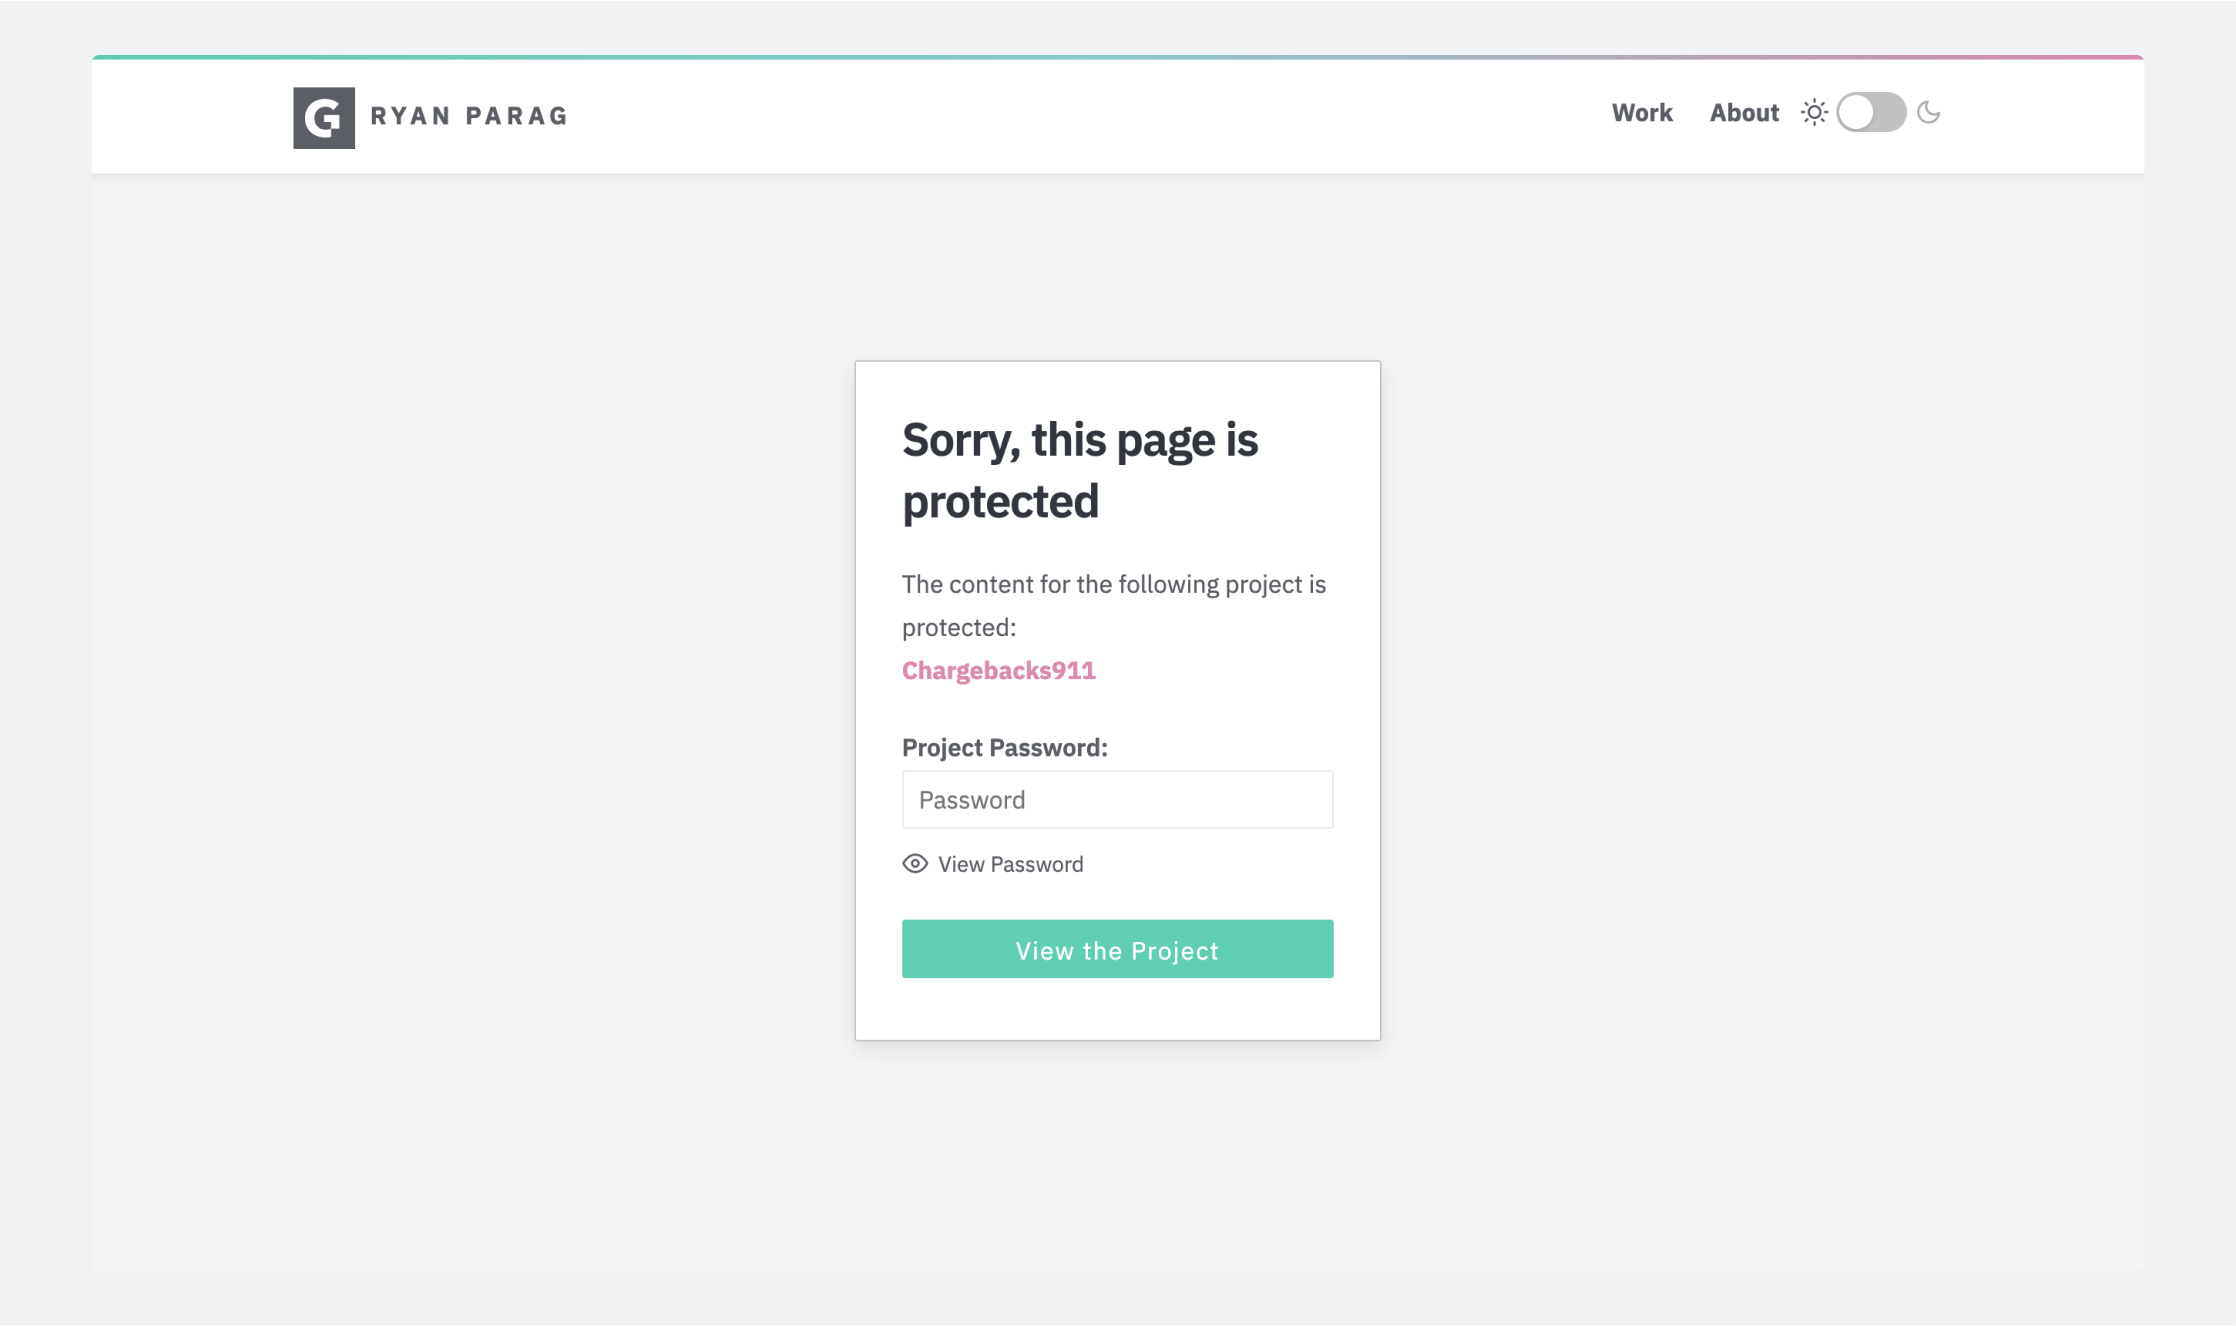The width and height of the screenshot is (2236, 1326).
Task: Click the G logo icon
Action: (323, 118)
